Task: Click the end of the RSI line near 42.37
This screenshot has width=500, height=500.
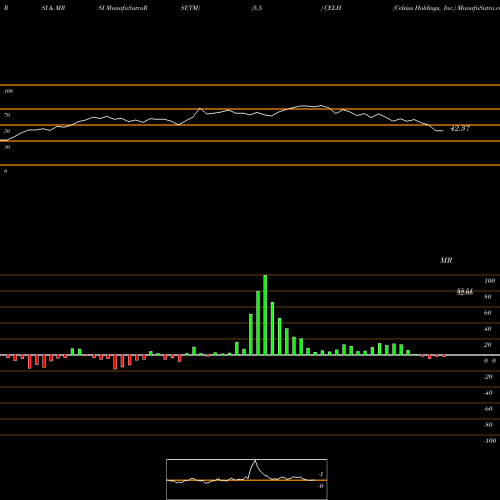Action: (x=442, y=131)
